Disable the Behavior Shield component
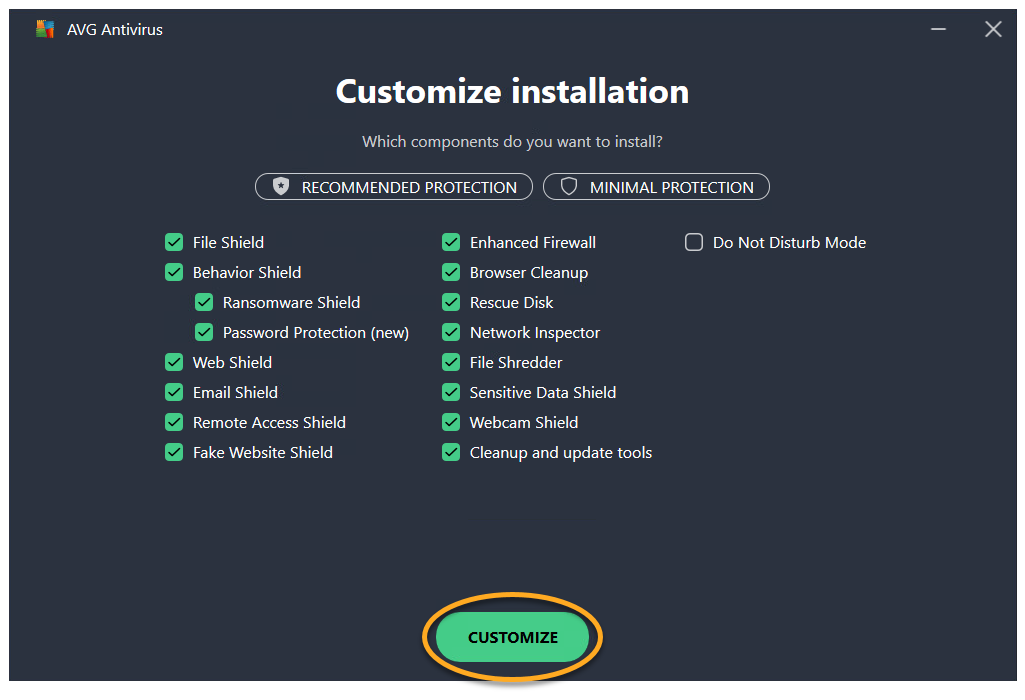Image resolution: width=1025 pixels, height=700 pixels. coord(174,272)
